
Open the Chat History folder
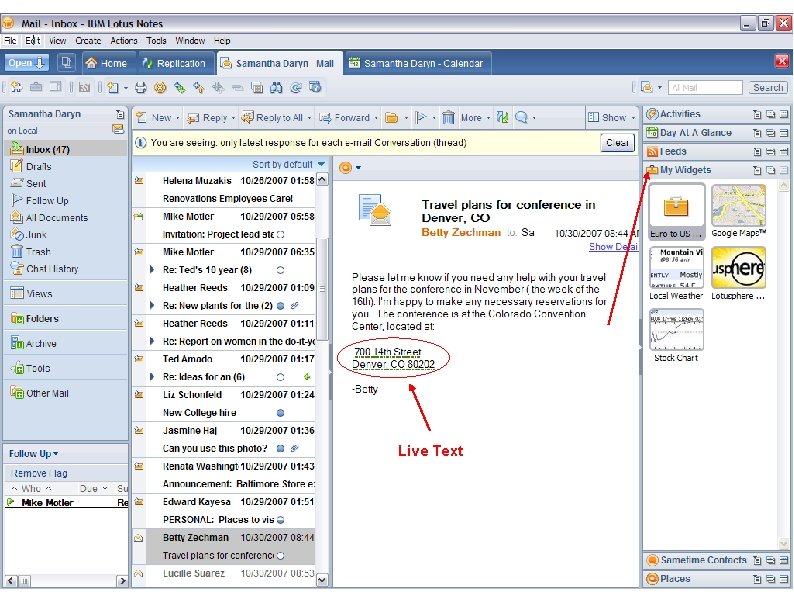point(52,269)
